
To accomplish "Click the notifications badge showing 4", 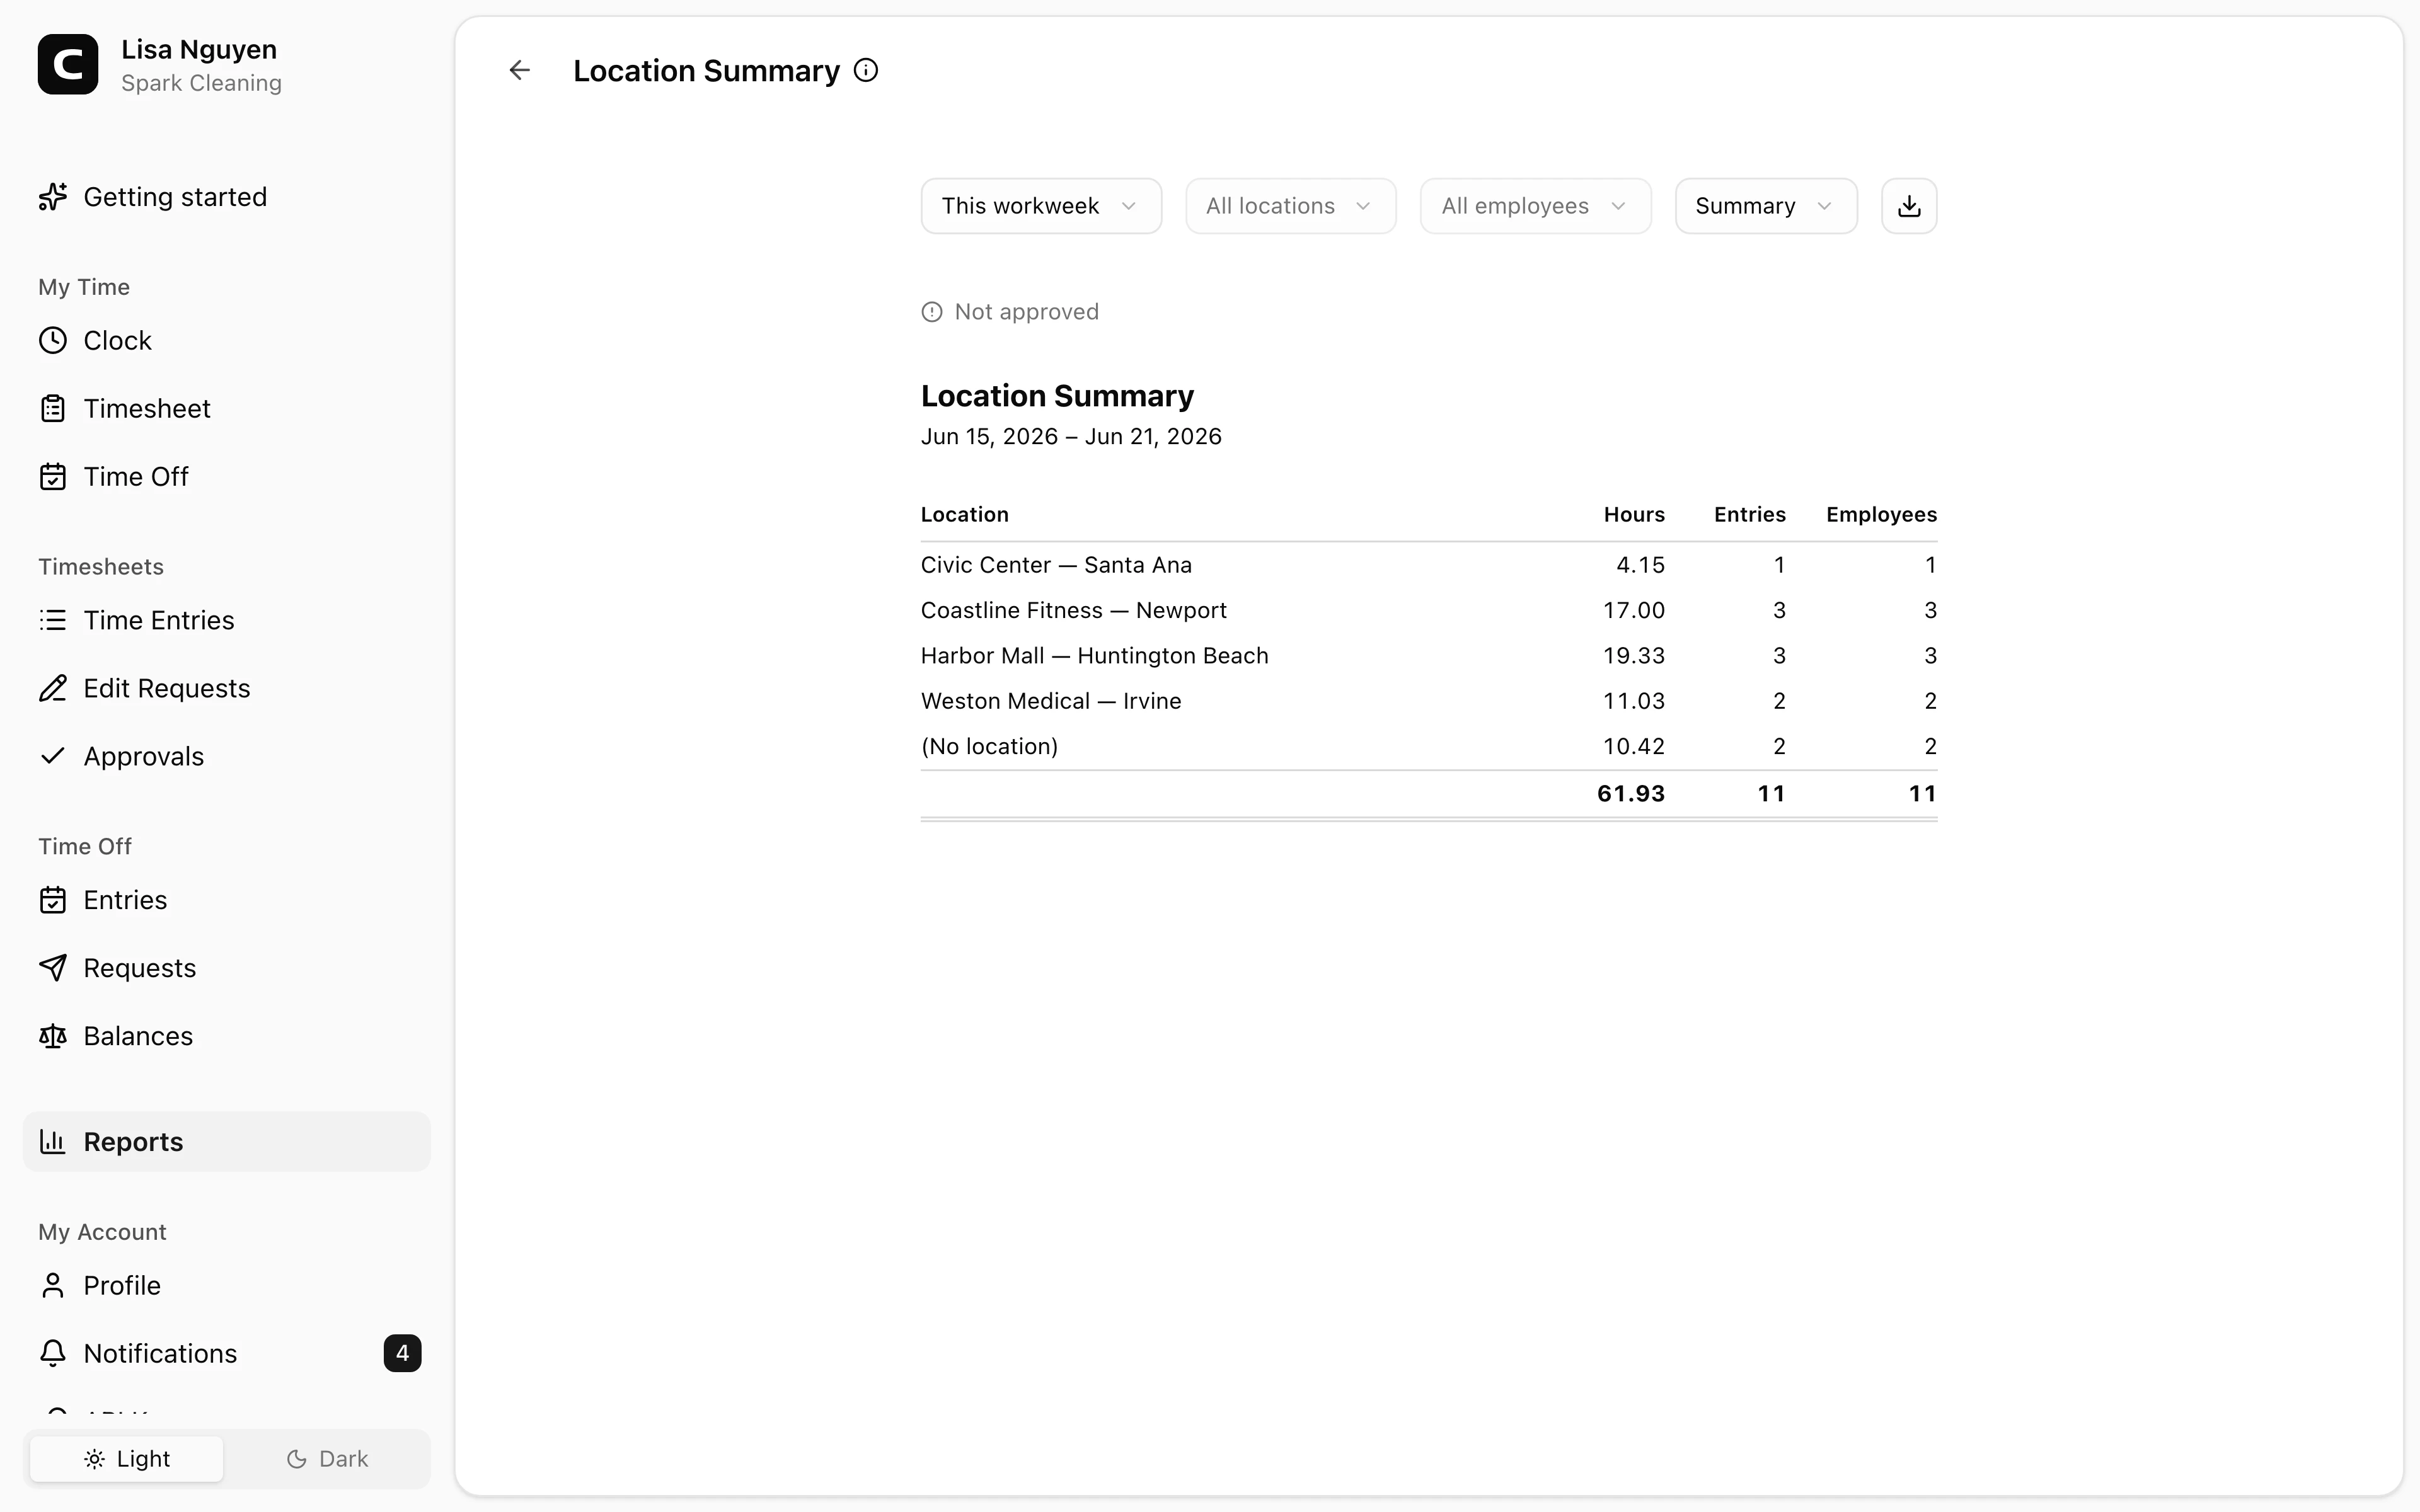I will tap(402, 1353).
